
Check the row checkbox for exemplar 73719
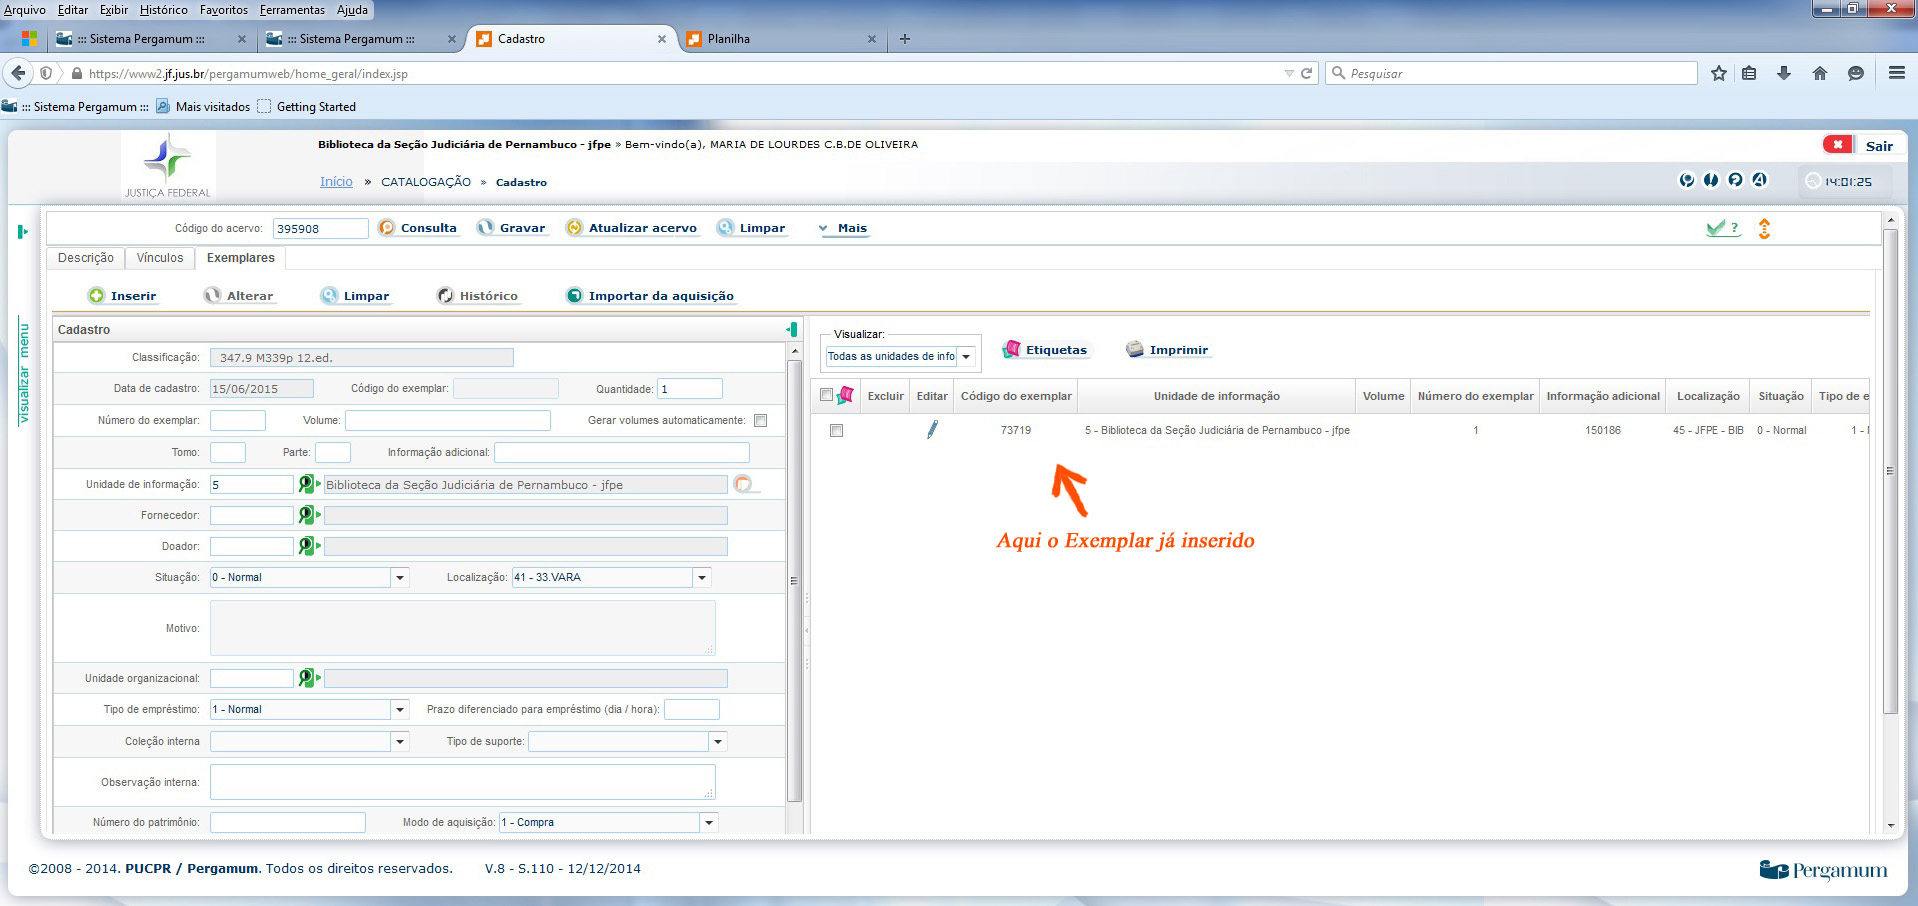(x=836, y=431)
